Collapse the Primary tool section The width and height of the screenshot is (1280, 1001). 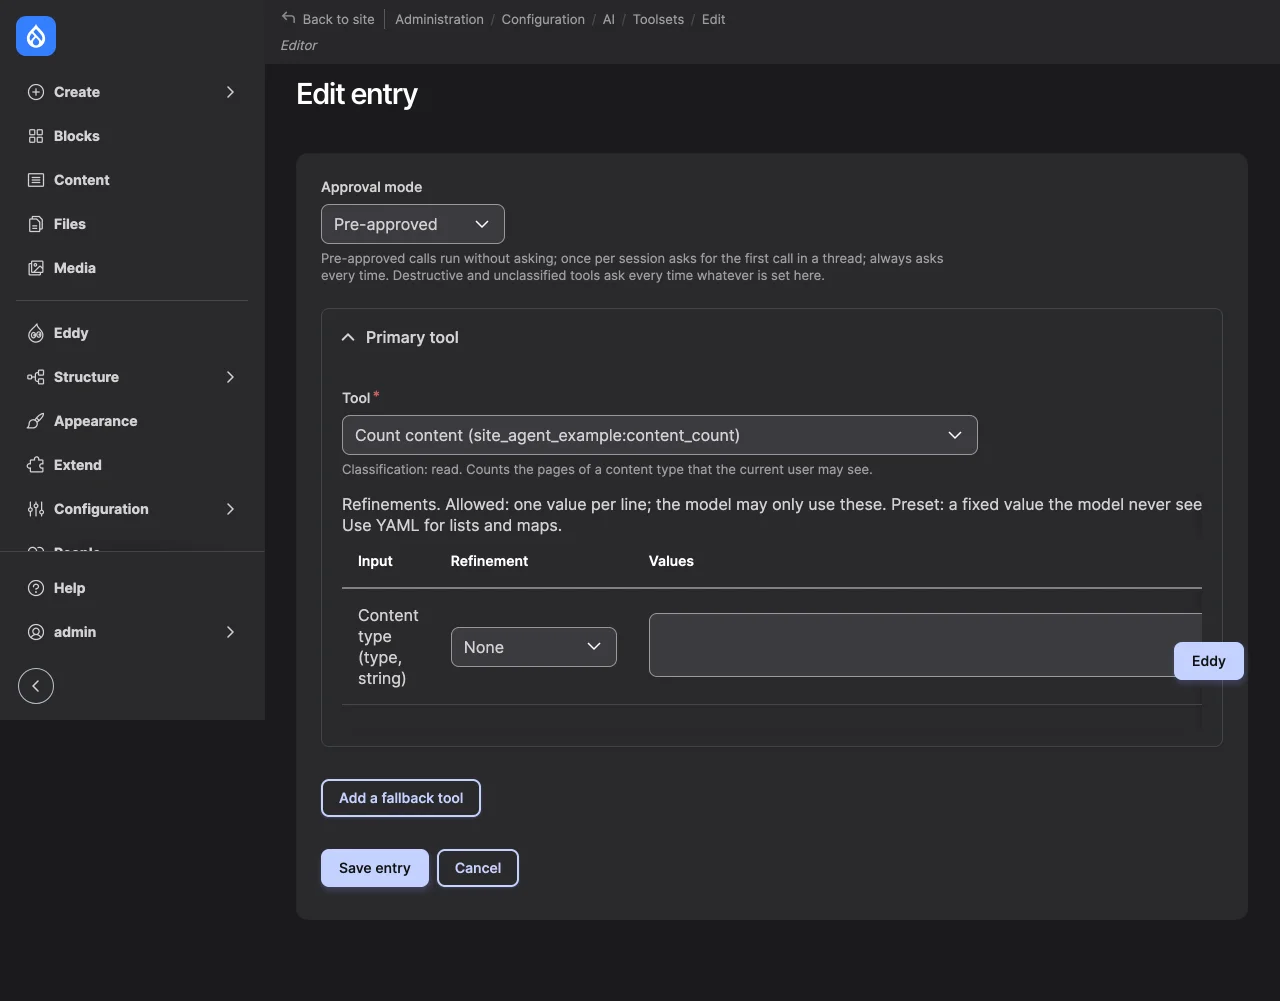pos(400,338)
